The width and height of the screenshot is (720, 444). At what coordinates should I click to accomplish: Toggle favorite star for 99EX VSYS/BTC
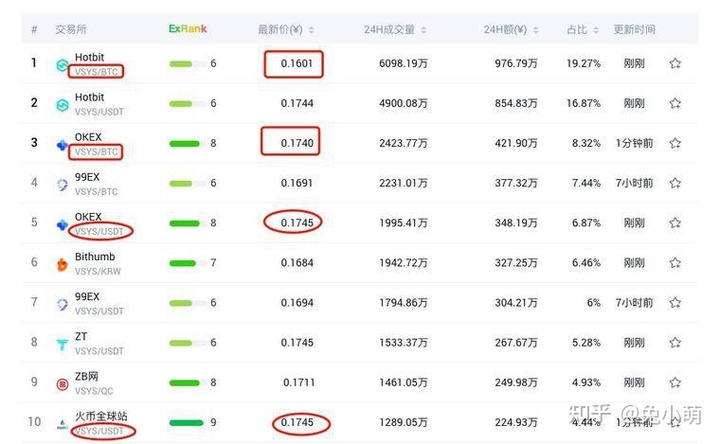click(x=675, y=183)
